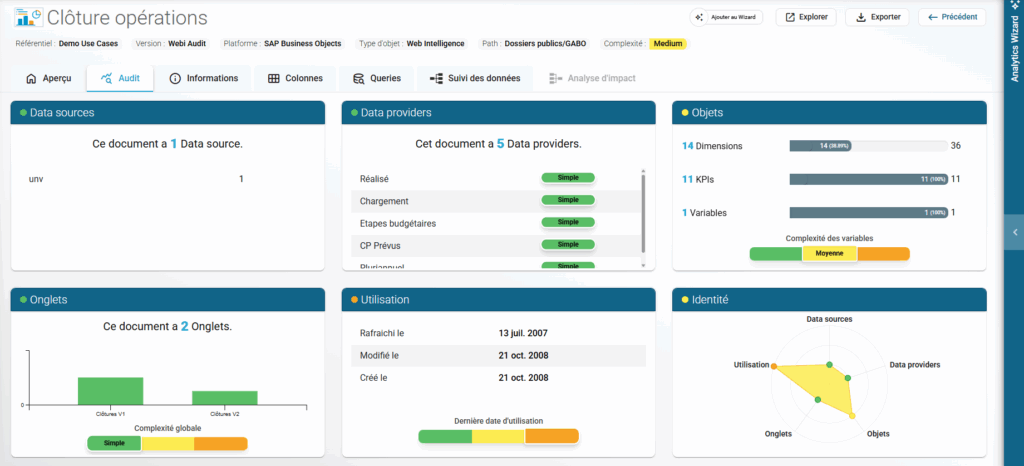
Task: Click the 'Webi Audit' version value
Action: [x=189, y=44]
